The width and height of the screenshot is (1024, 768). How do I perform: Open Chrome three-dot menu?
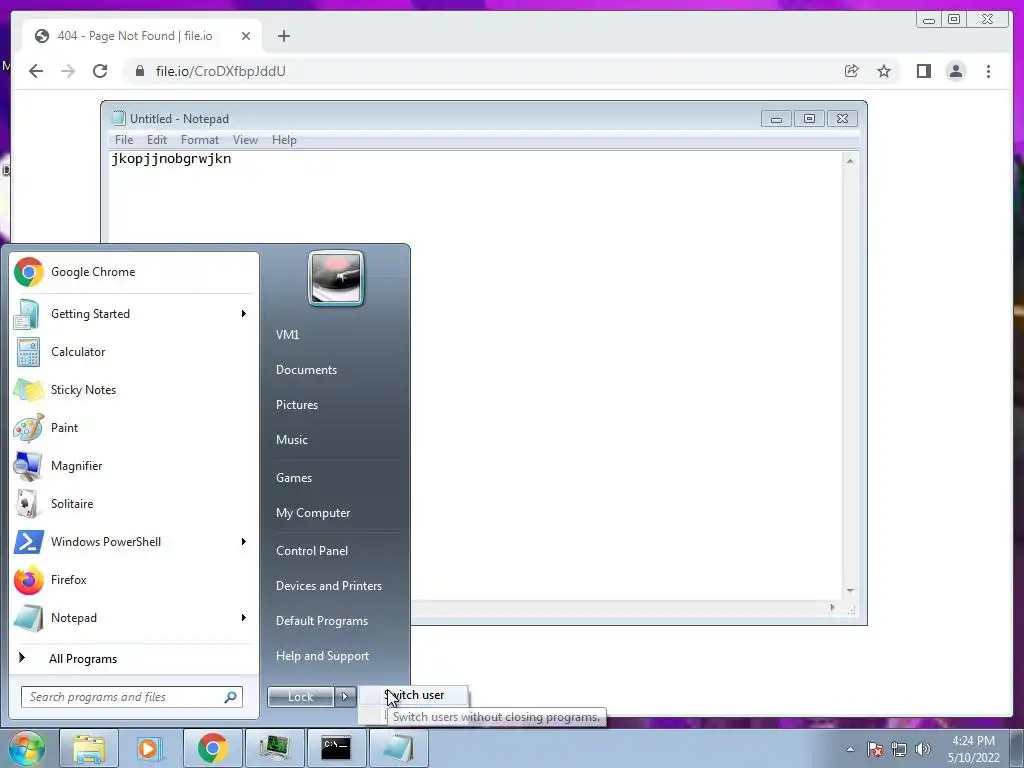(988, 71)
